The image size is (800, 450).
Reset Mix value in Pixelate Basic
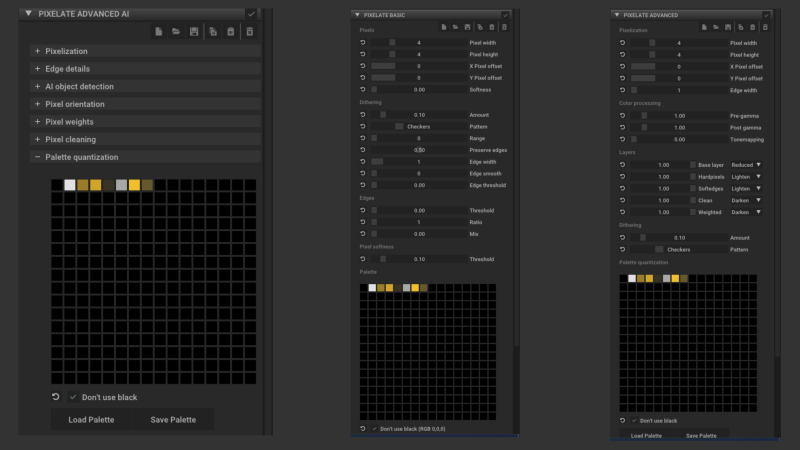click(x=363, y=234)
